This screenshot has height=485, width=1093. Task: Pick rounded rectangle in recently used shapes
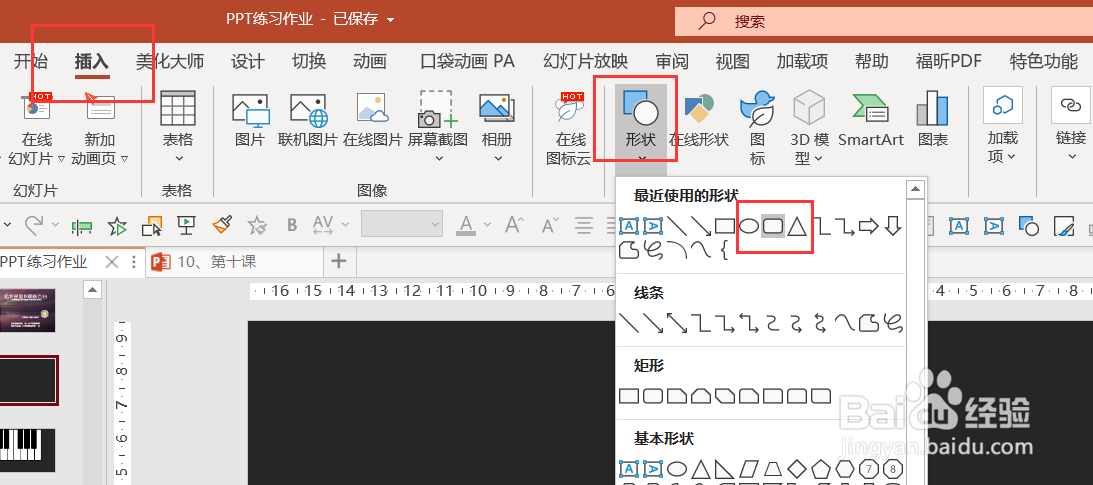(773, 226)
